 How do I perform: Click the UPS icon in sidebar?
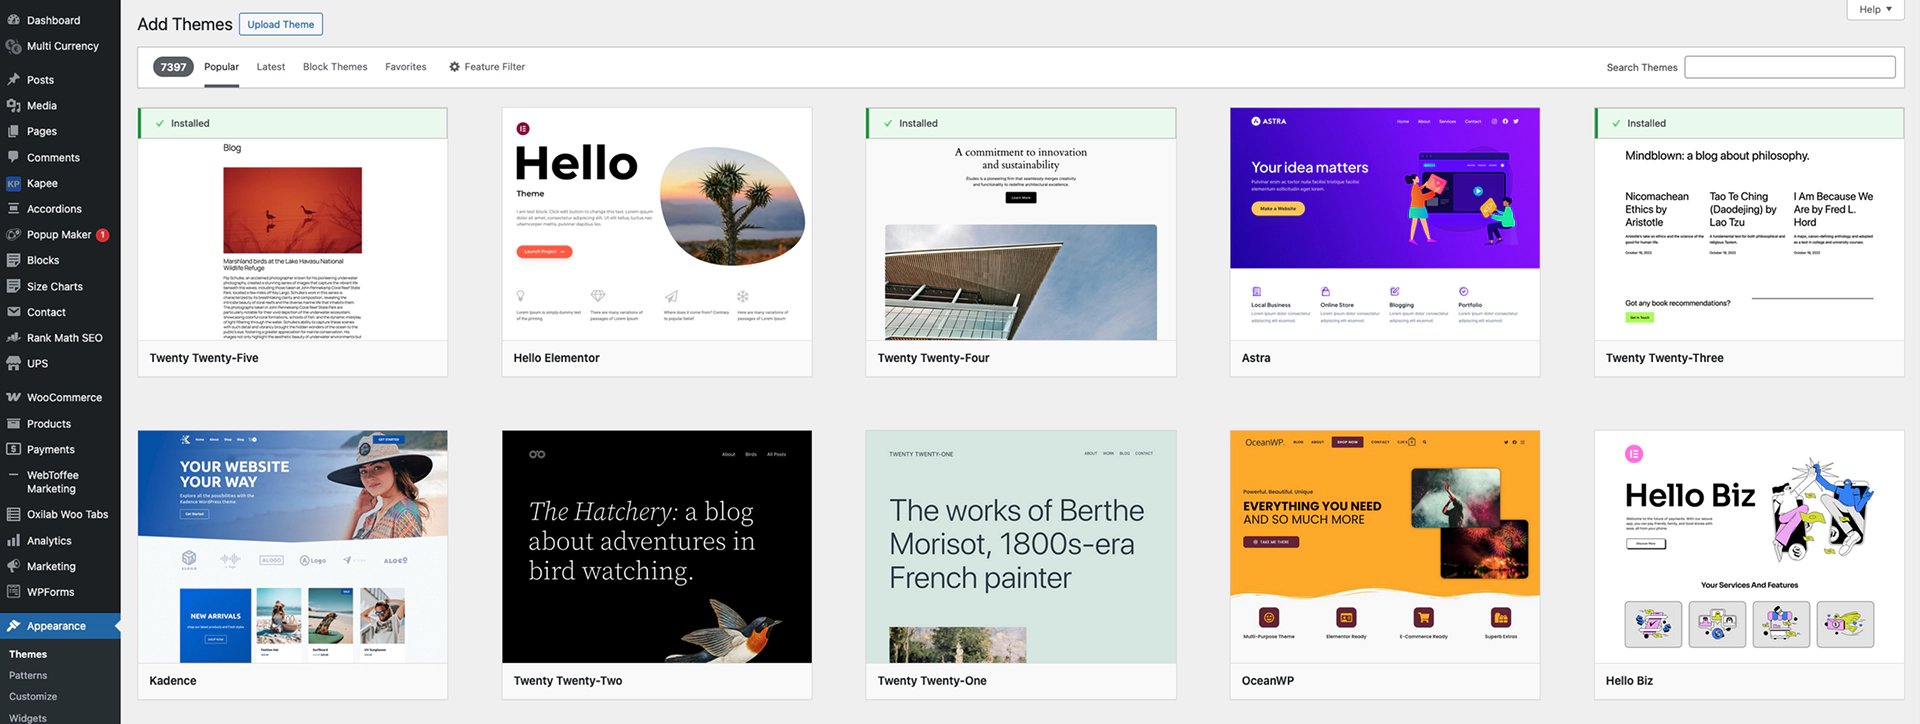13,363
